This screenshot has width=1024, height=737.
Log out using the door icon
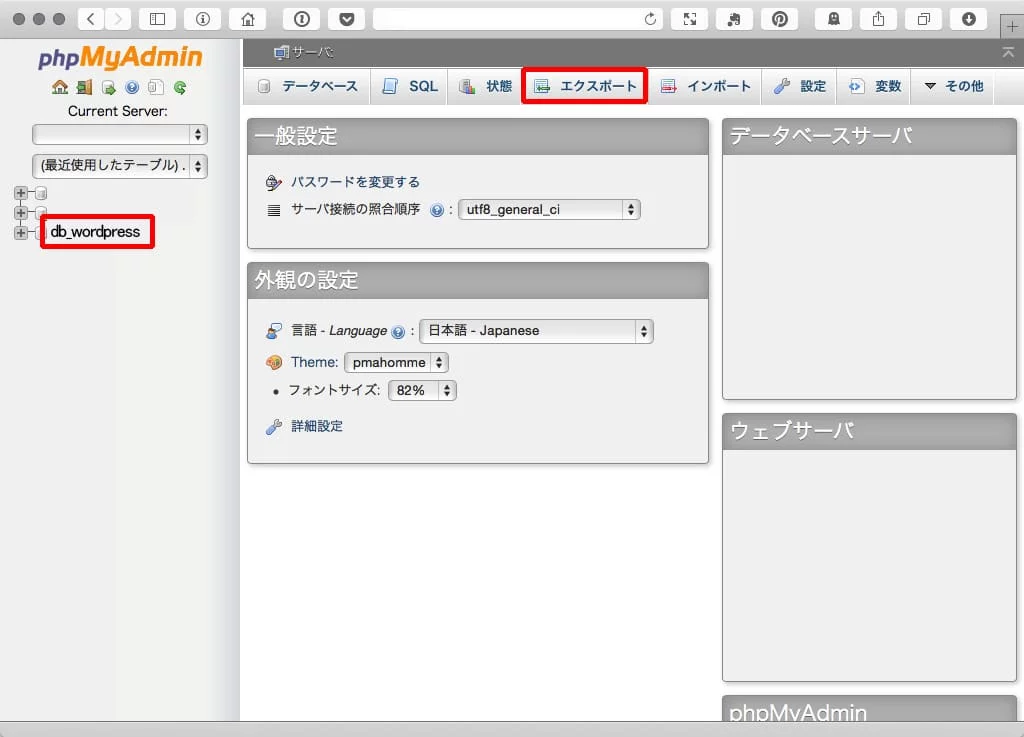click(84, 87)
